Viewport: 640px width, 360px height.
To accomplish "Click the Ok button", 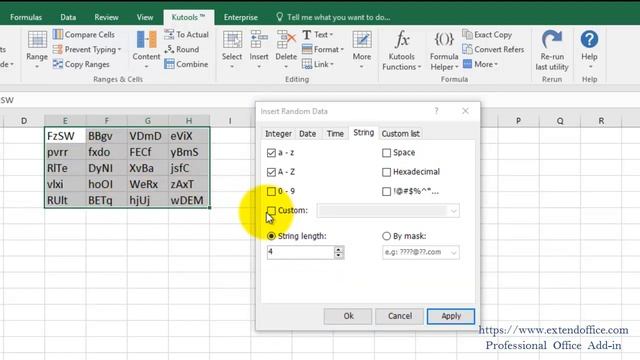I will point(348,316).
